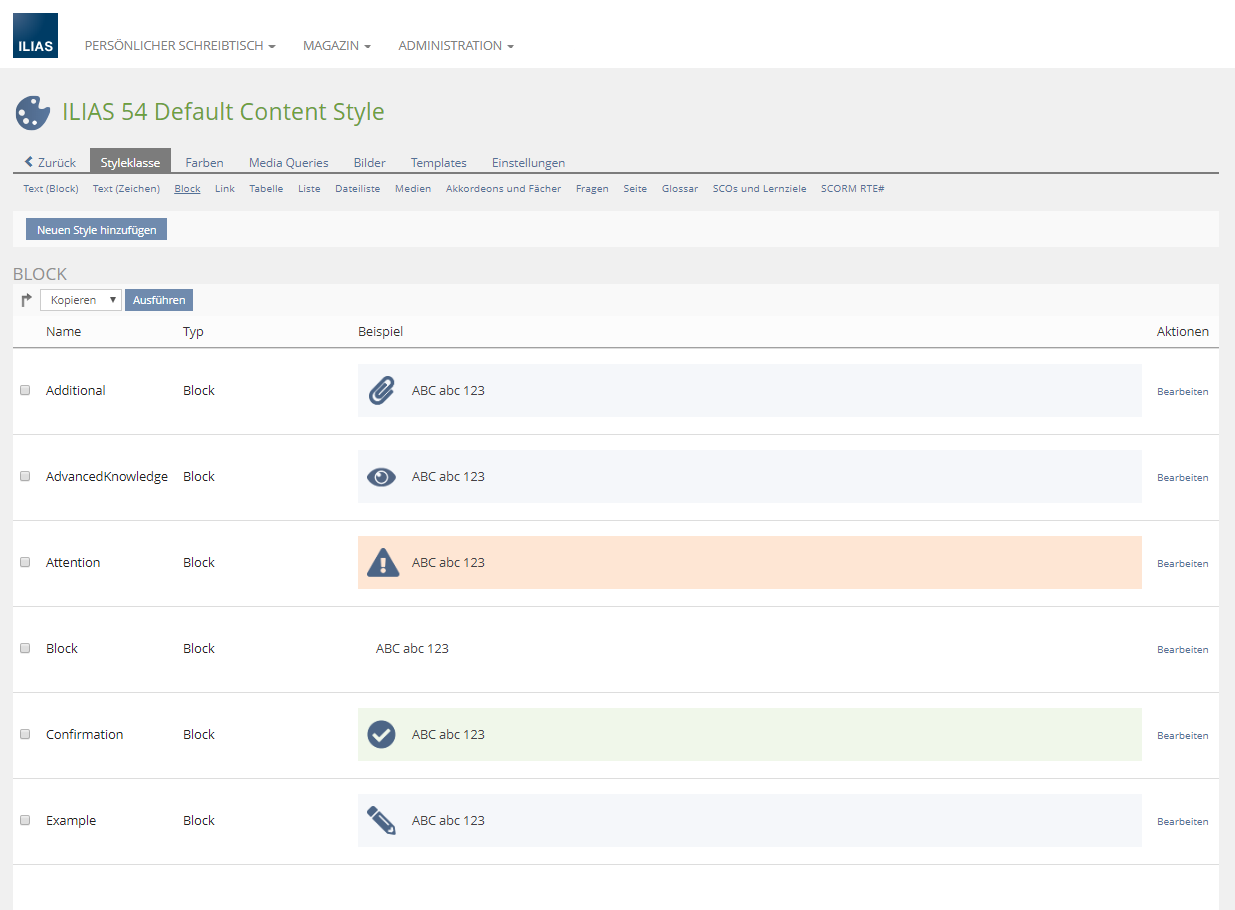This screenshot has height=910, width=1235.
Task: Expand the Persönlicher Schreibtisch menu
Action: [180, 46]
